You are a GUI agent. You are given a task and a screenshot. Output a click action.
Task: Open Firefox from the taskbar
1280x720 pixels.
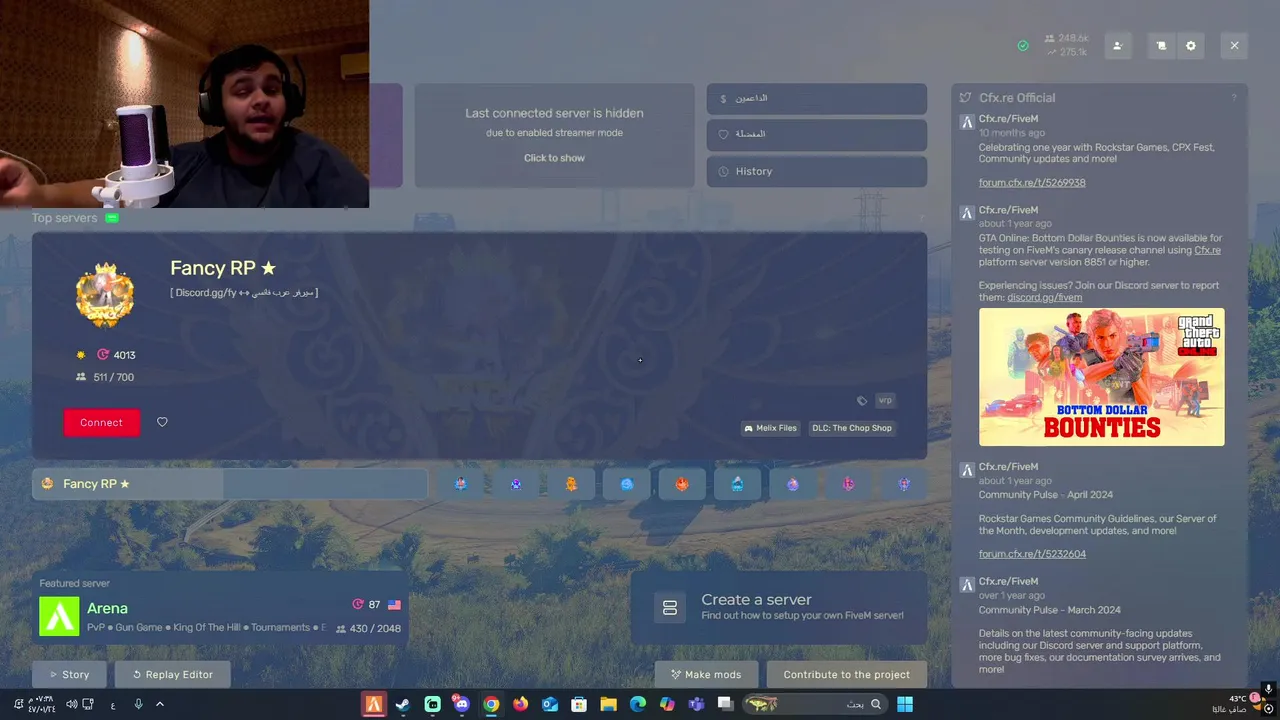click(x=520, y=704)
